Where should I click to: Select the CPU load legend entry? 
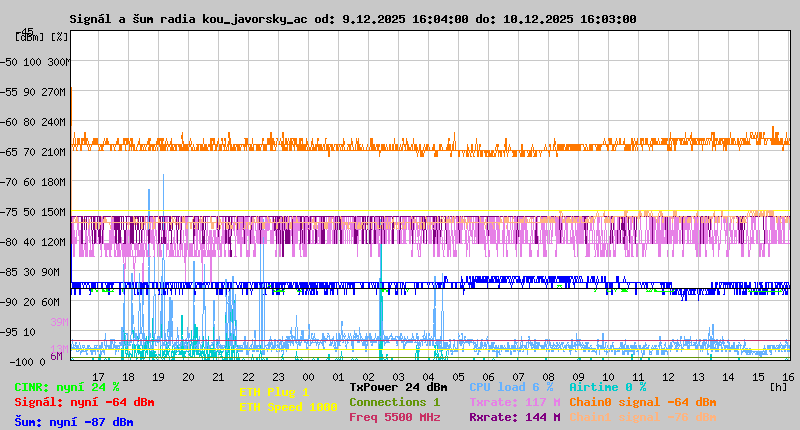[x=510, y=387]
